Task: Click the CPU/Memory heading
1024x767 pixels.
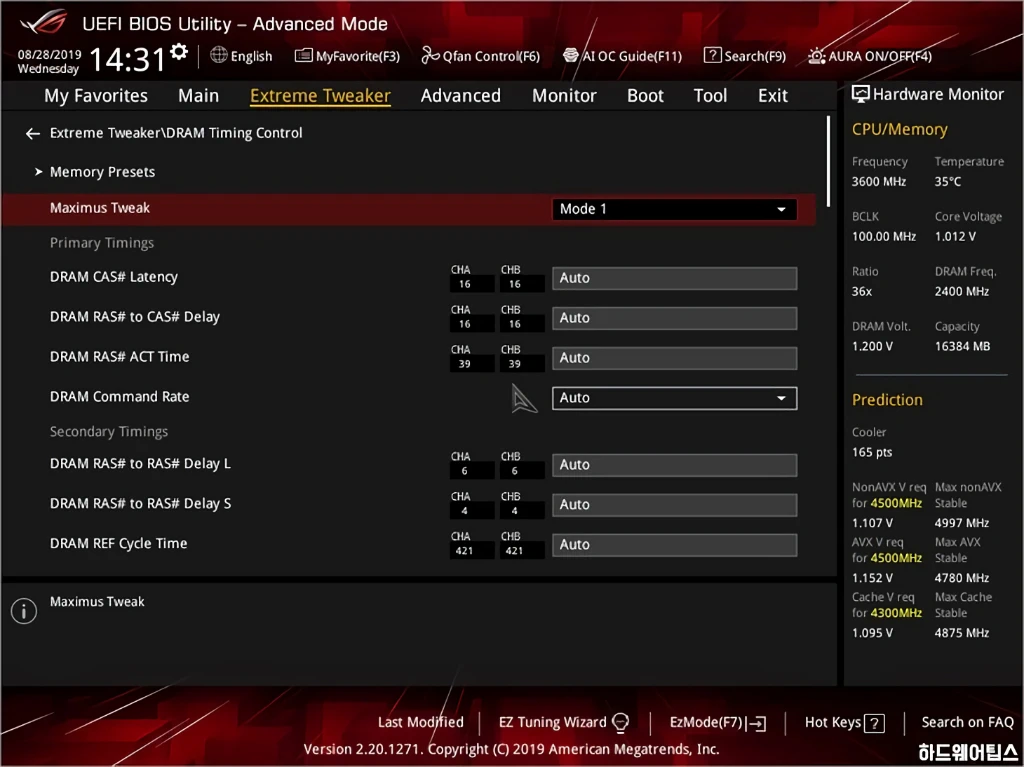Action: pyautogui.click(x=899, y=129)
